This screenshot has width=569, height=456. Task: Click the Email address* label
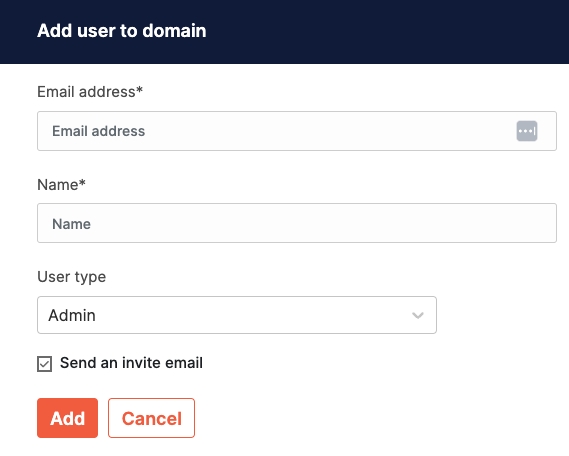click(90, 92)
